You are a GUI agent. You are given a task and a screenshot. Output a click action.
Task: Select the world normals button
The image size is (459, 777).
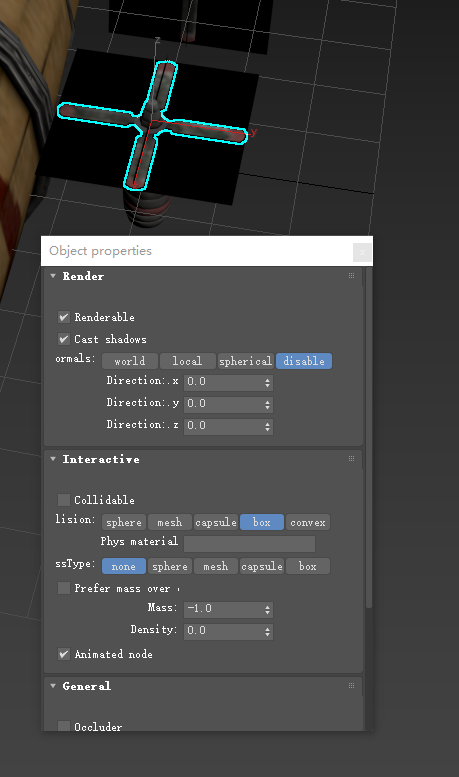click(x=130, y=361)
